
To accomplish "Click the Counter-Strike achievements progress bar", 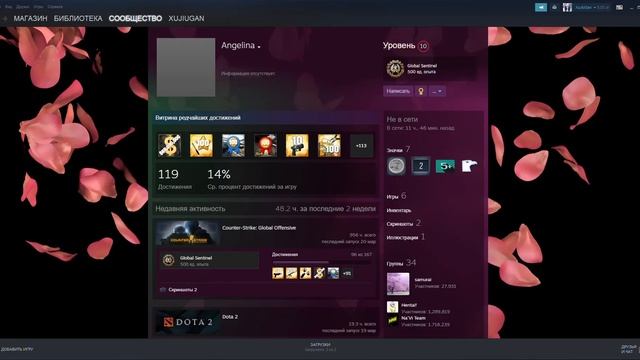I will coord(322,262).
